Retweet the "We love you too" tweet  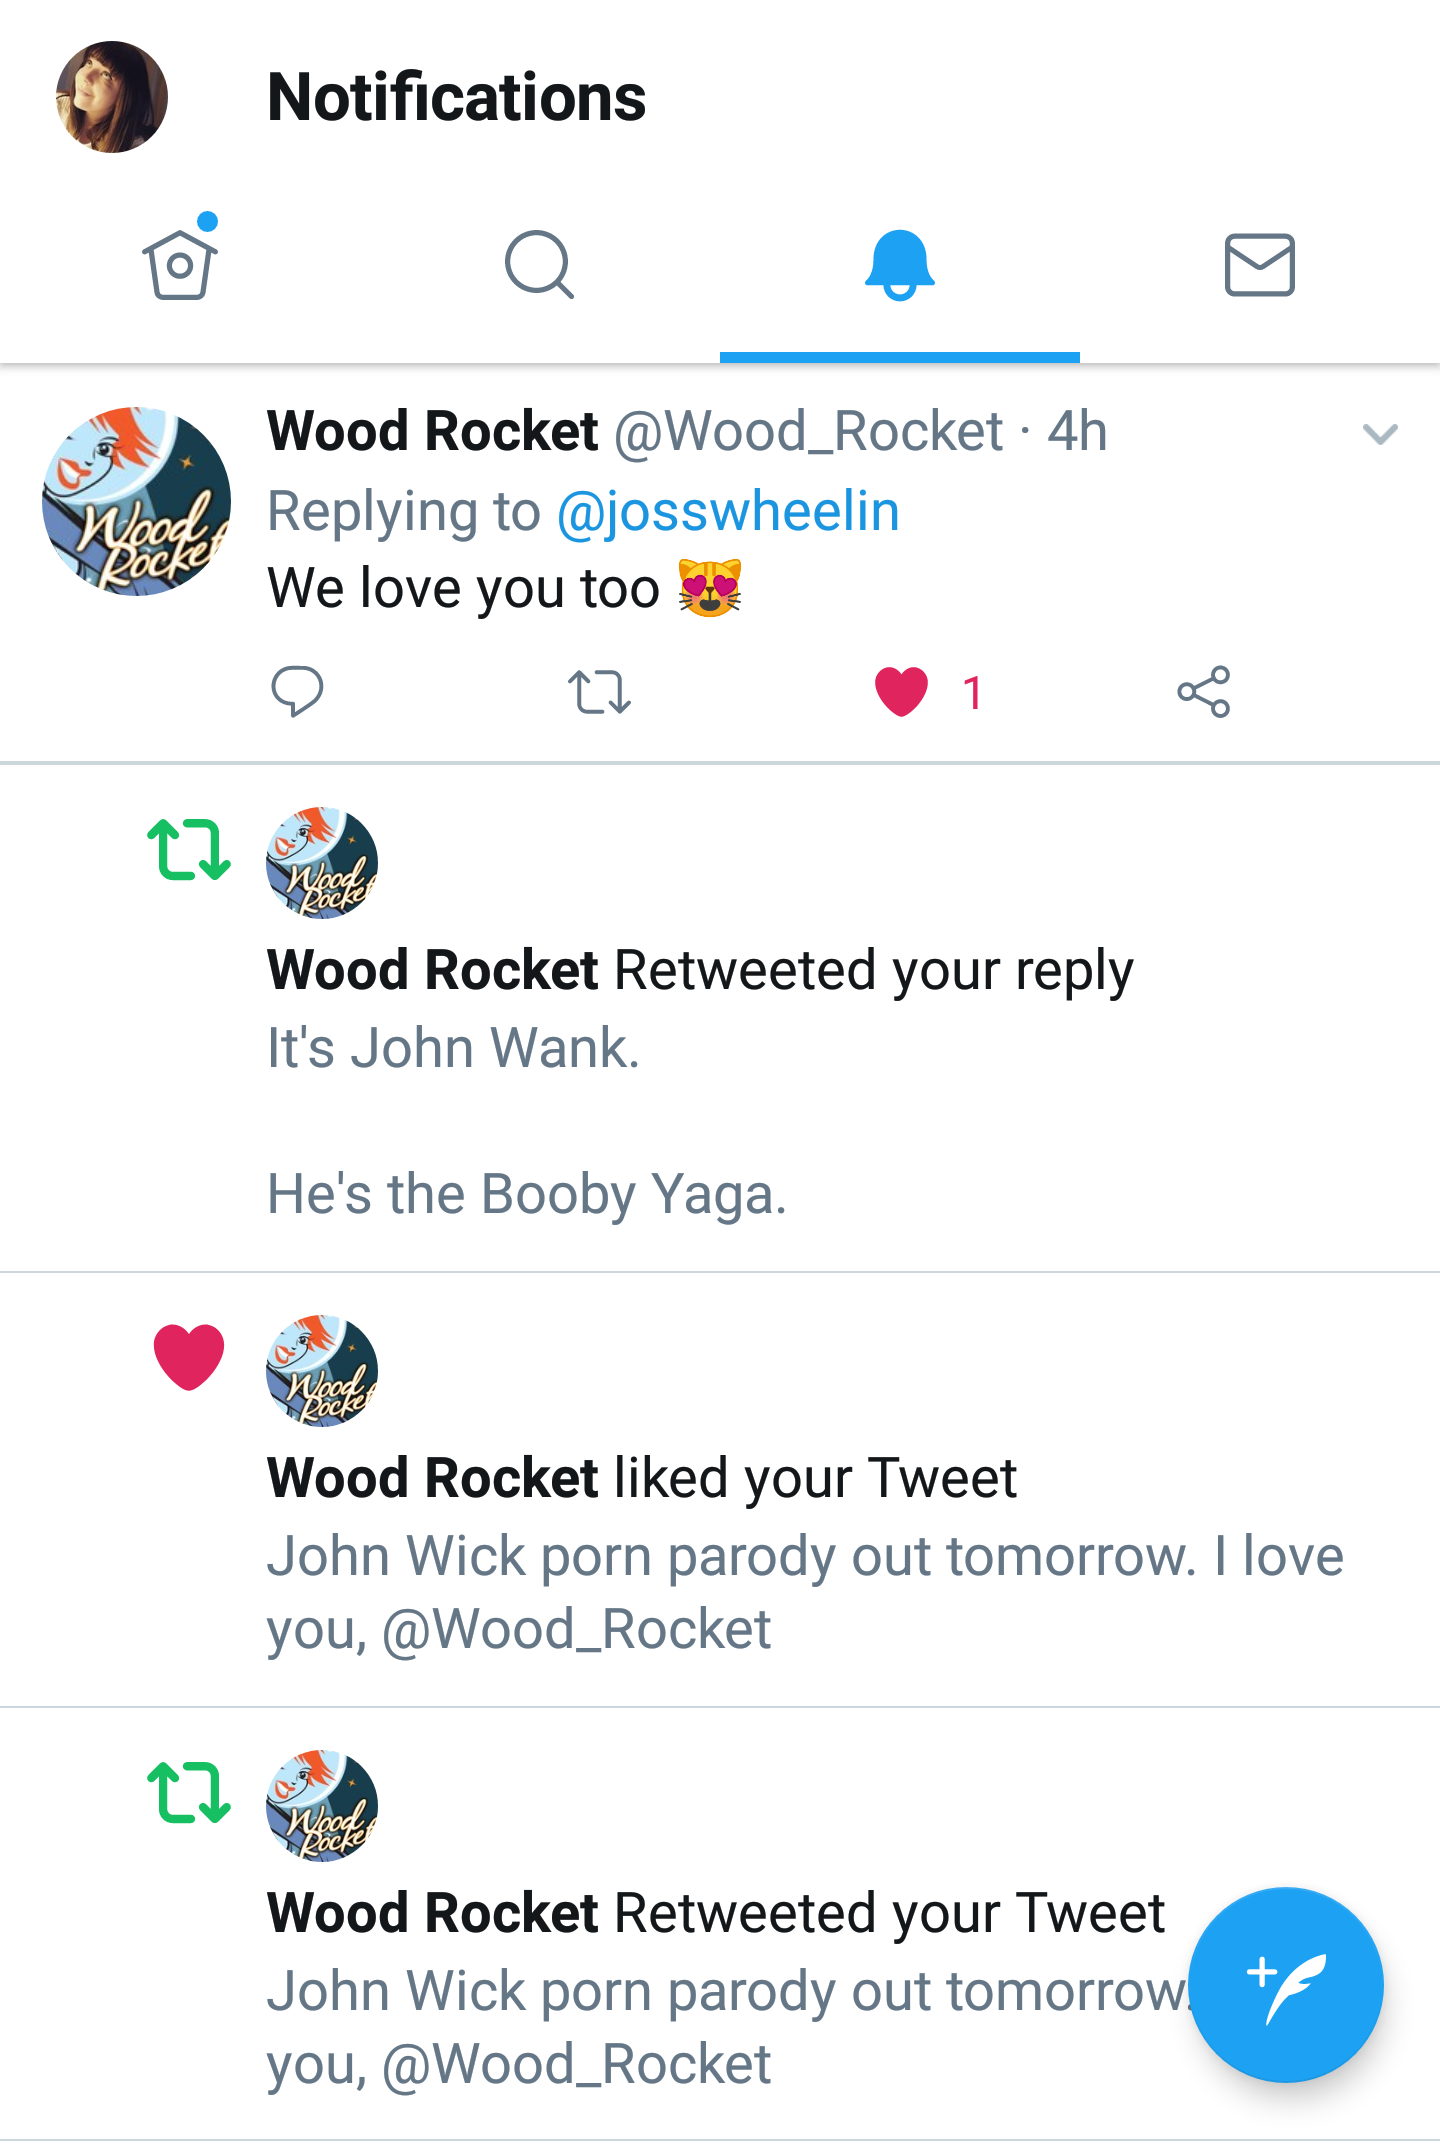(x=599, y=692)
